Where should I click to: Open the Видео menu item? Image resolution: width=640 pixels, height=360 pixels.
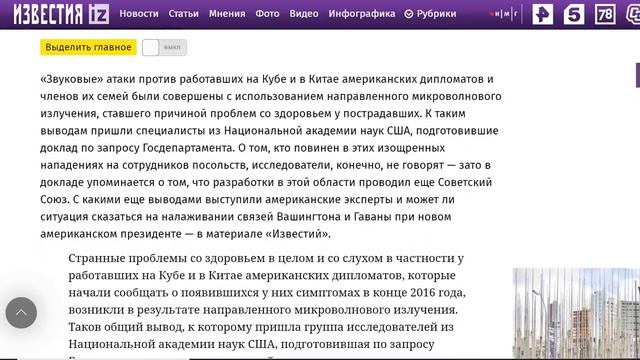304,14
